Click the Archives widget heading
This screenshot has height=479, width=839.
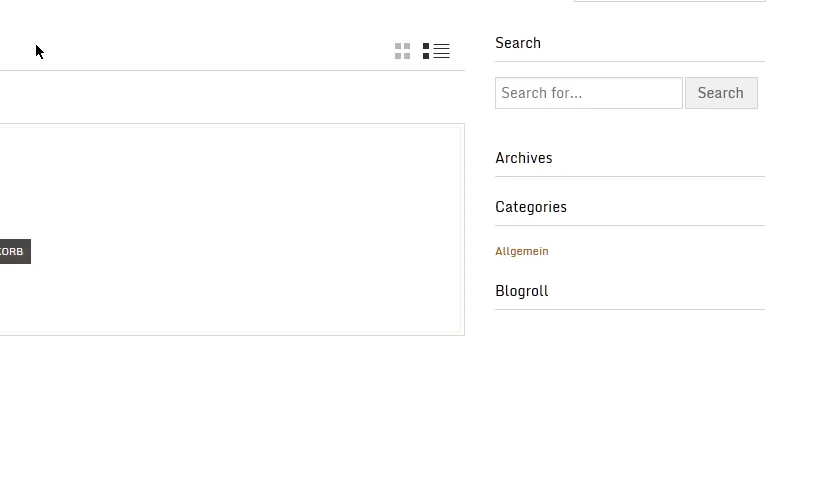[523, 158]
